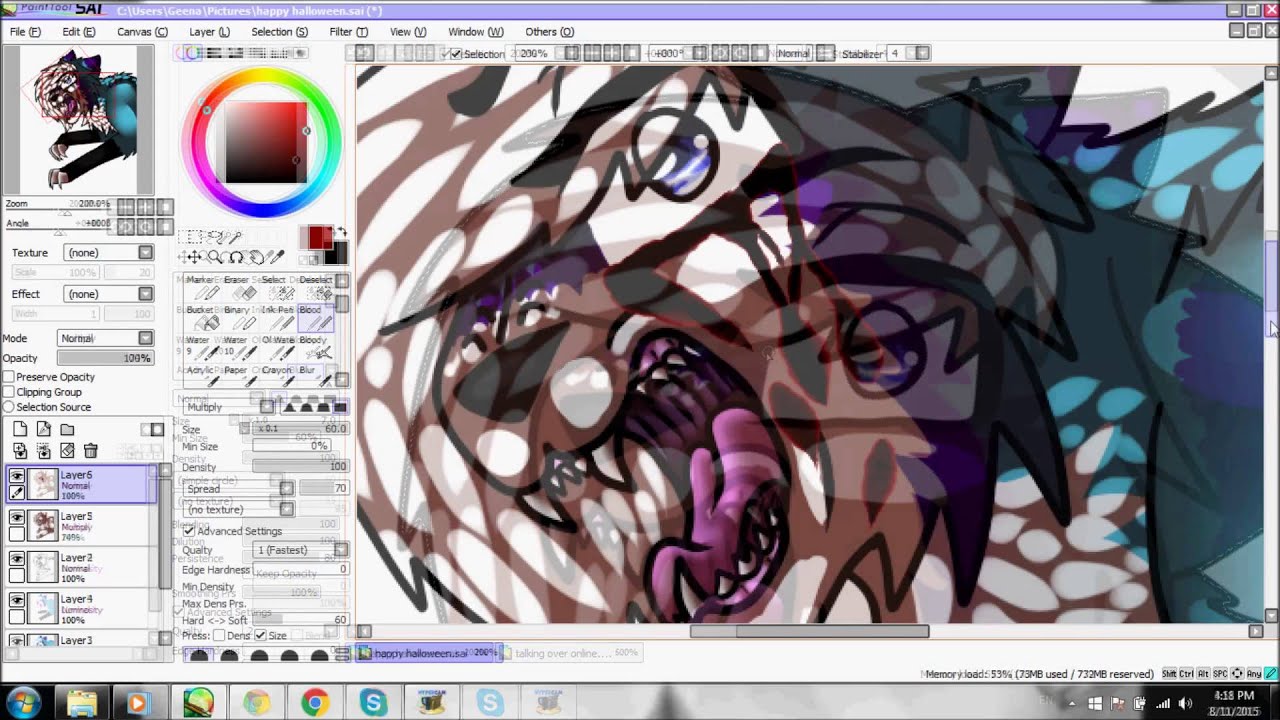Pick the rectangular selection tool
Viewport: 1280px width, 720px height.
(x=193, y=237)
